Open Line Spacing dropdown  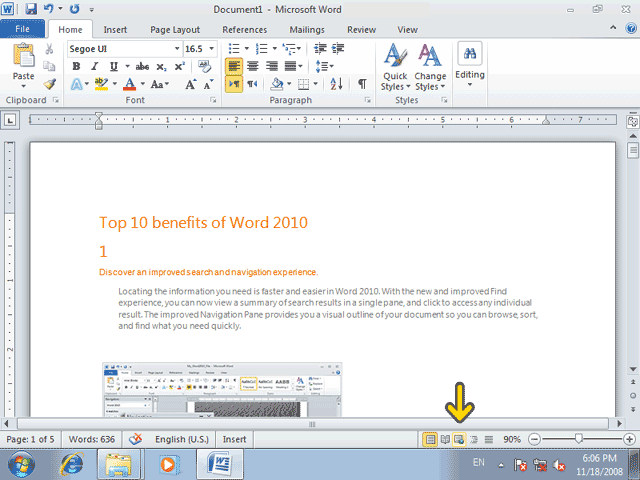tap(325, 66)
